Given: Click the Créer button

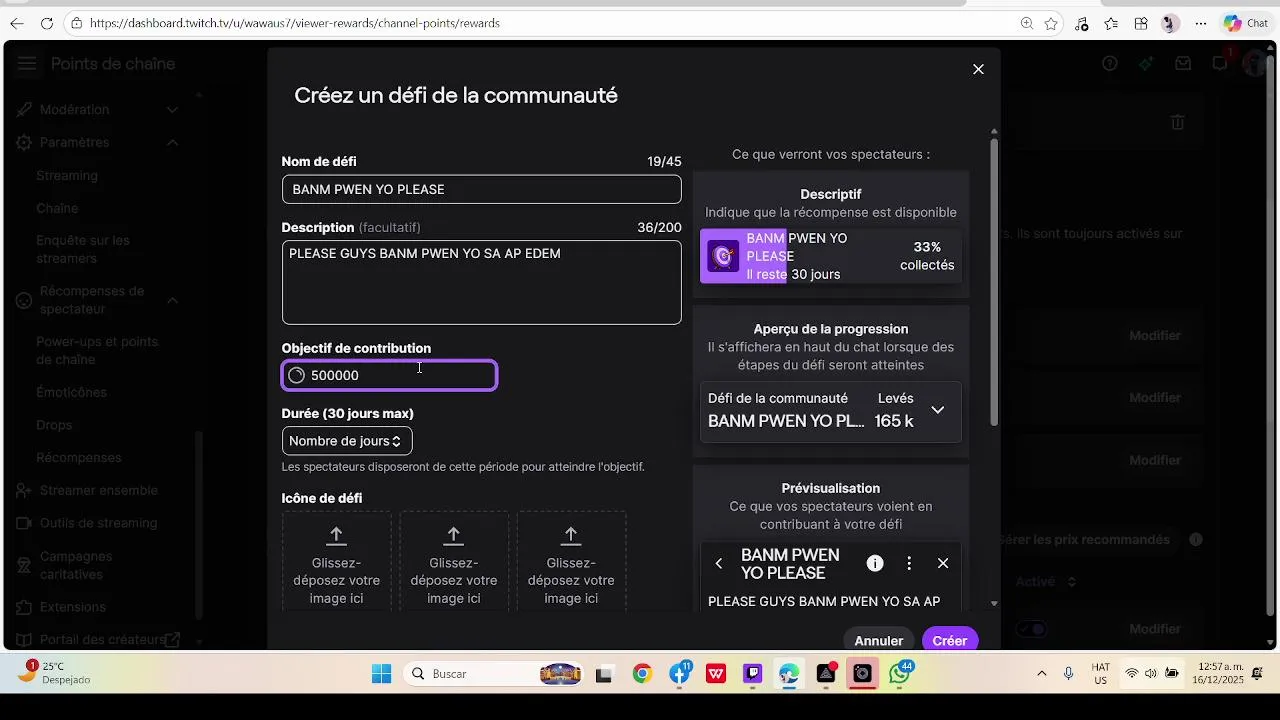Looking at the screenshot, I should [950, 640].
